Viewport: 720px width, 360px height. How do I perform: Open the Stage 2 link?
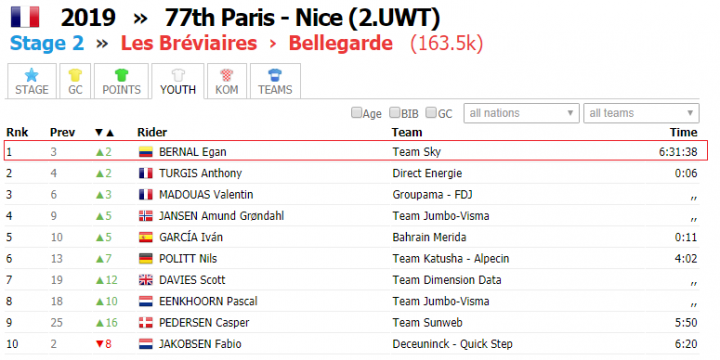pyautogui.click(x=47, y=44)
